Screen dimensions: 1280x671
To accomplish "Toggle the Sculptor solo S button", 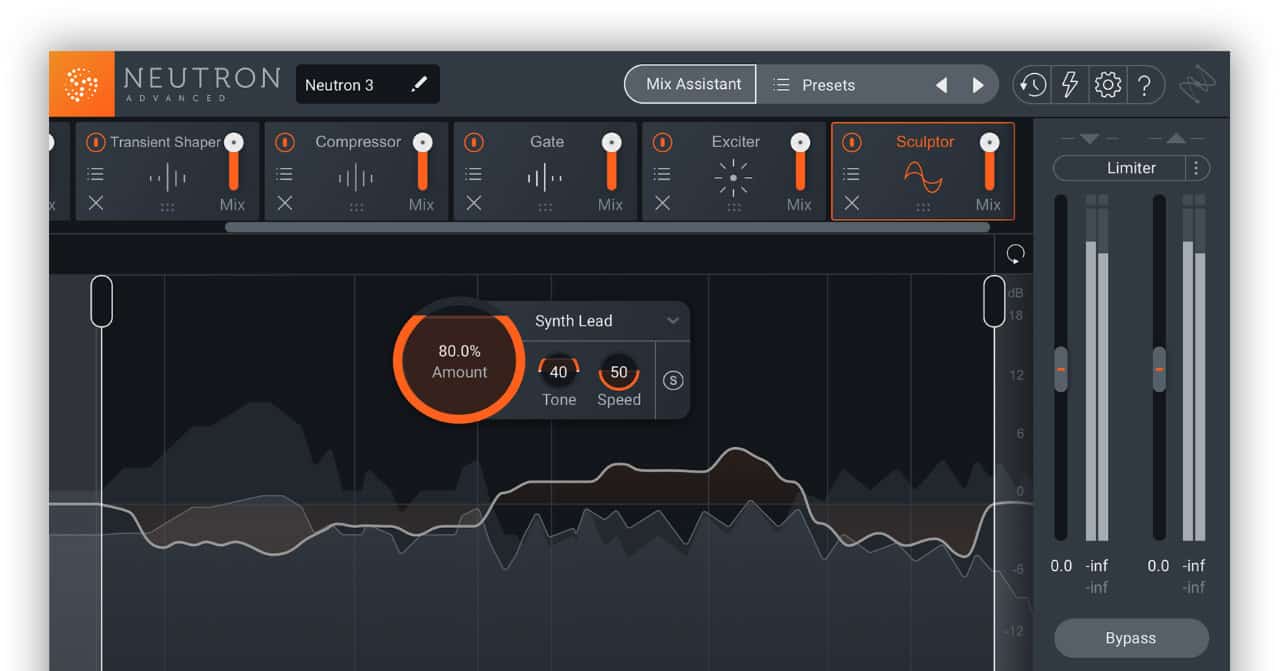I will click(673, 380).
